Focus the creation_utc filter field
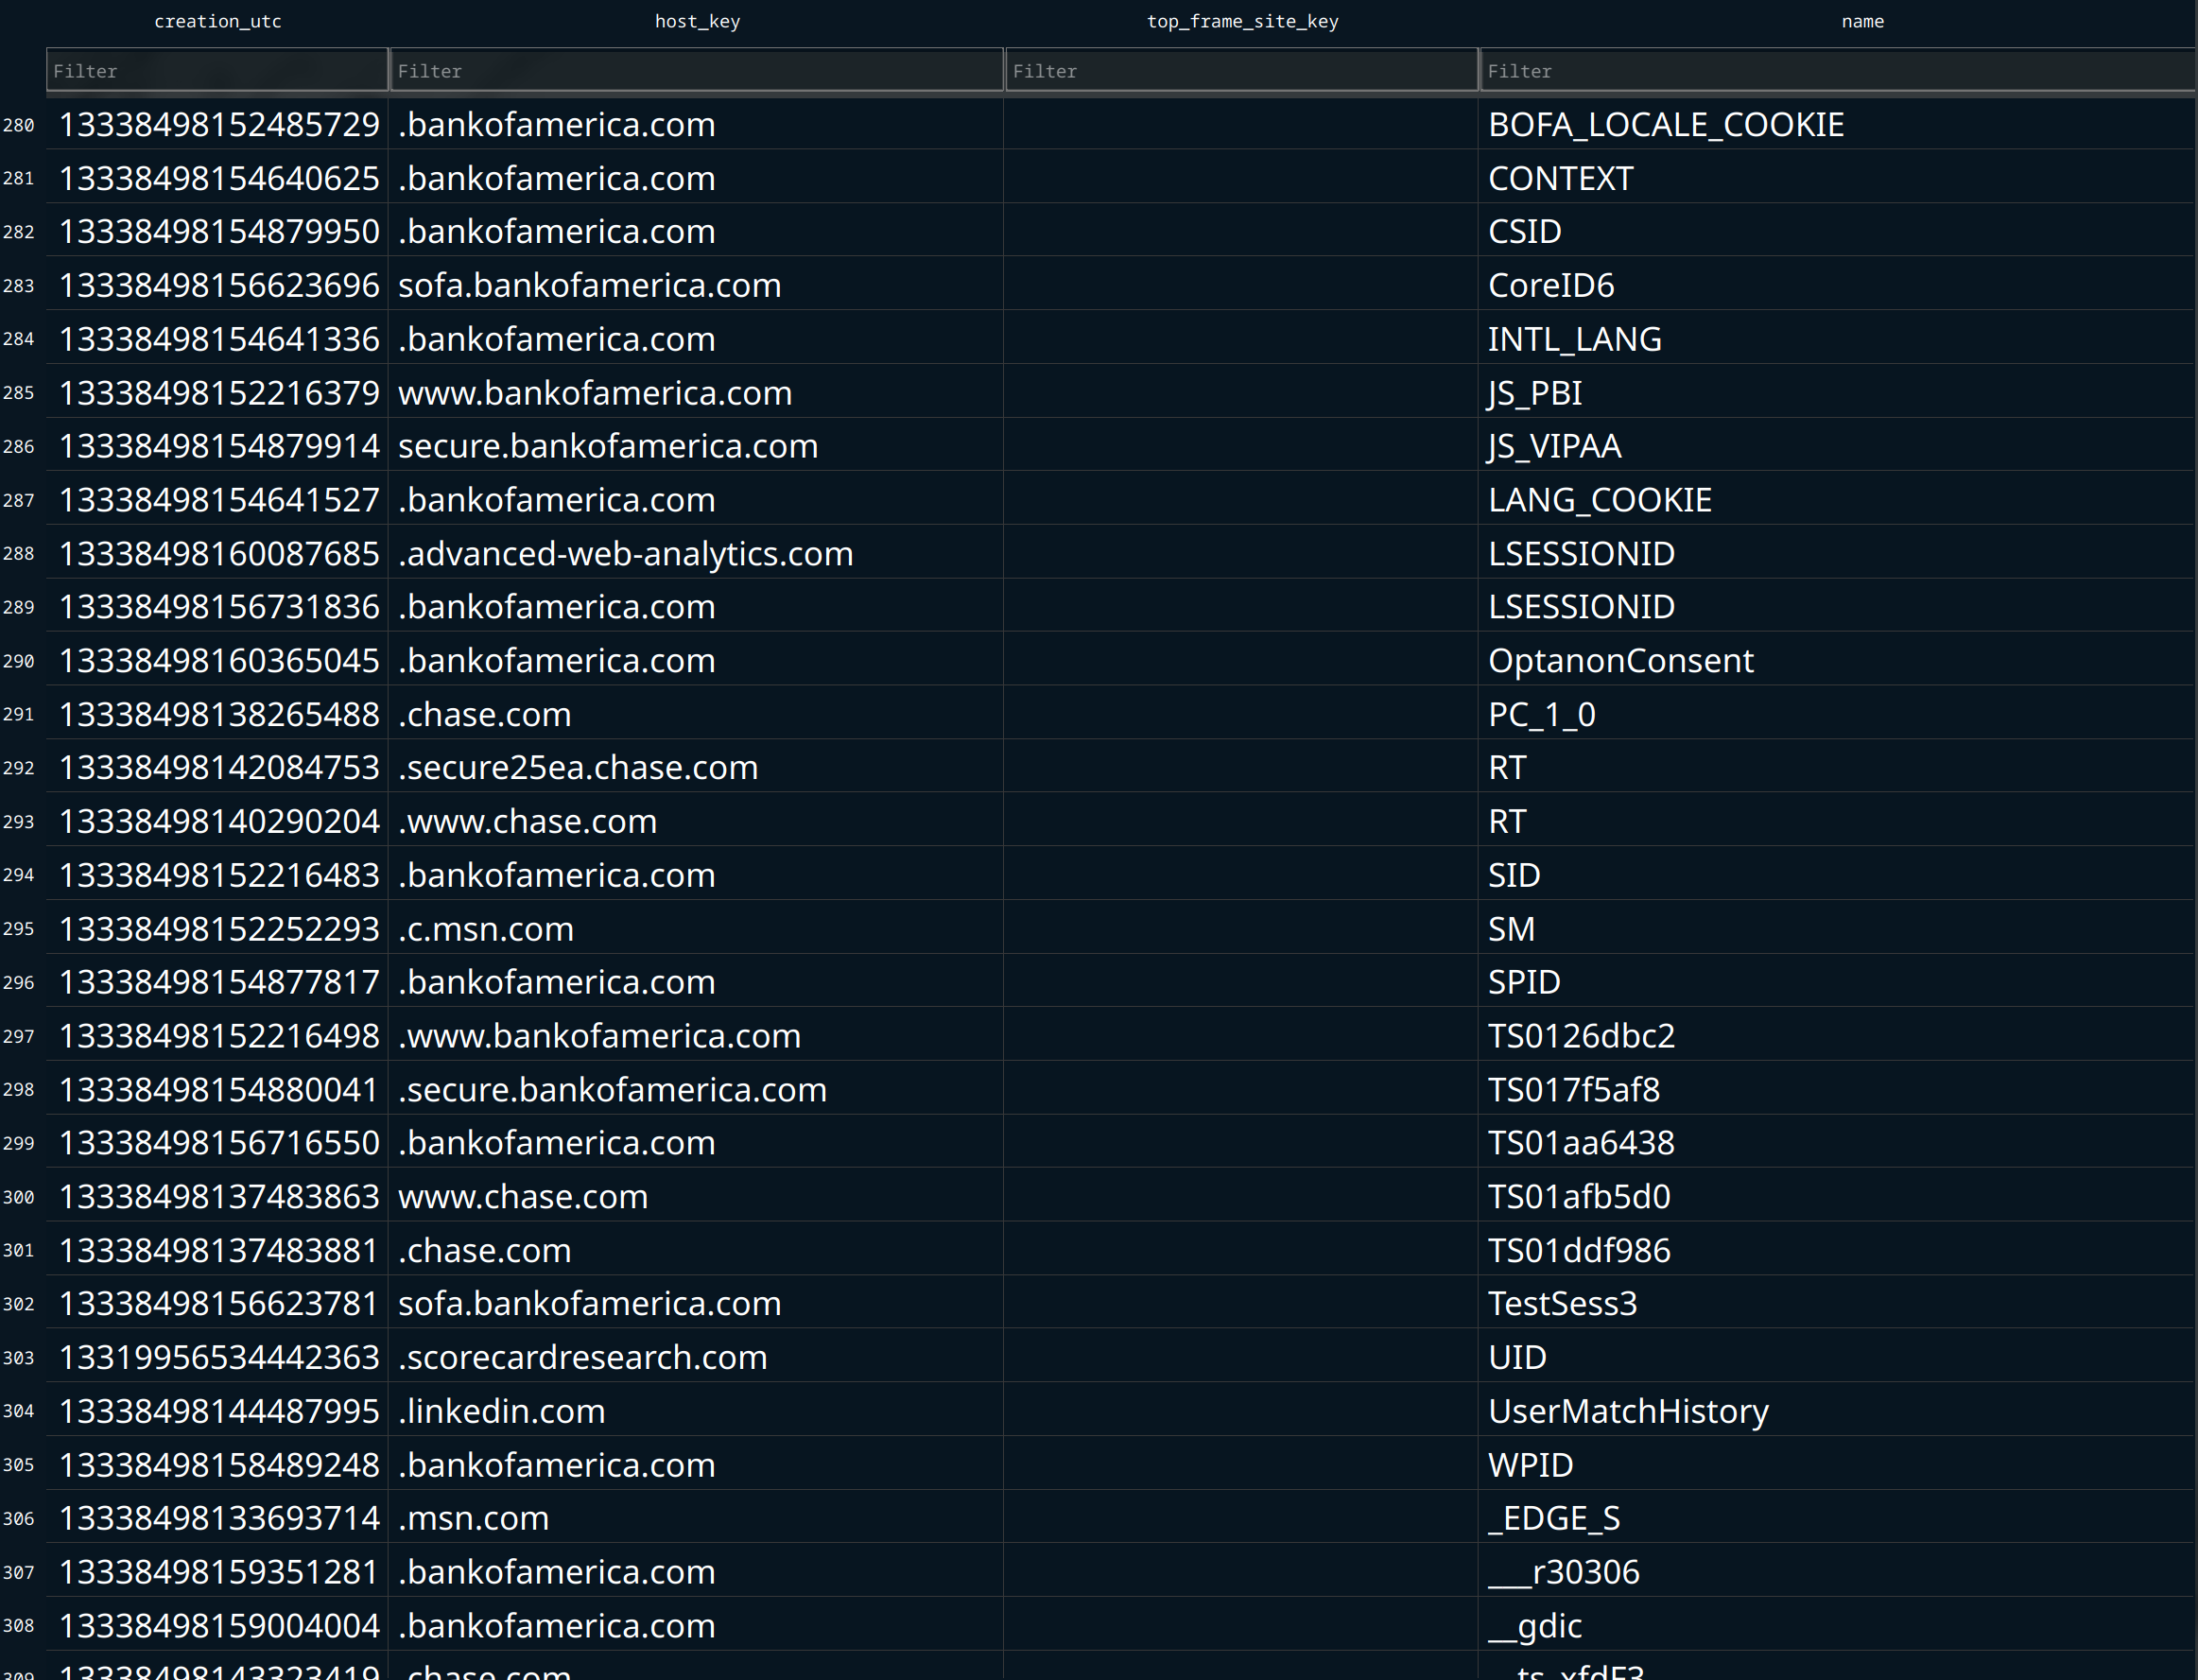The image size is (2198, 1680). (217, 71)
